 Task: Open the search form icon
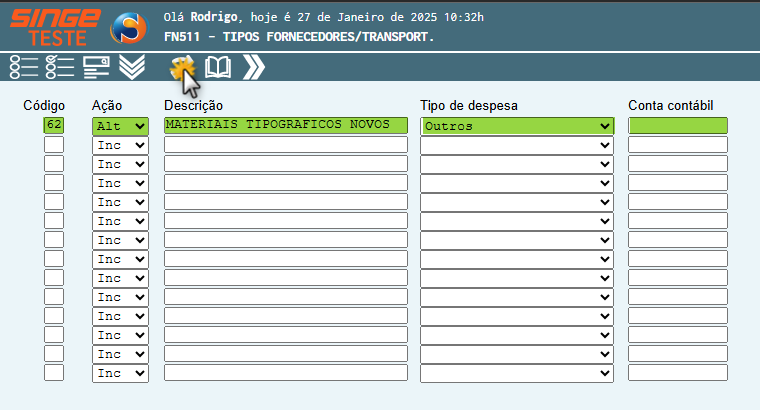click(96, 67)
